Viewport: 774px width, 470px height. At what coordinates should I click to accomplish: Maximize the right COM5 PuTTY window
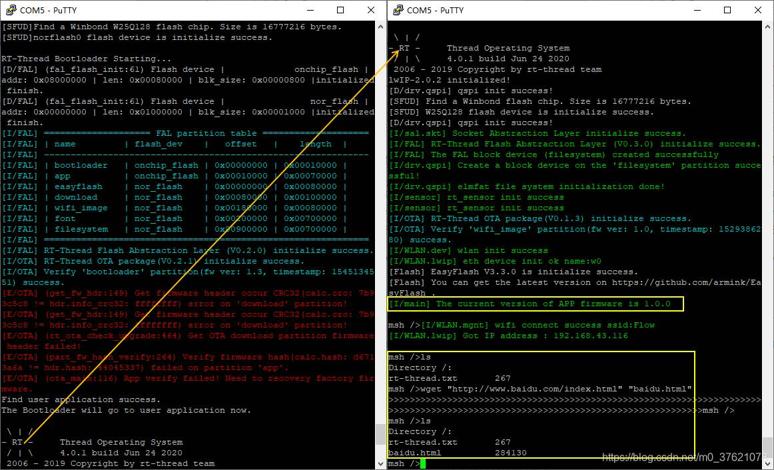727,10
